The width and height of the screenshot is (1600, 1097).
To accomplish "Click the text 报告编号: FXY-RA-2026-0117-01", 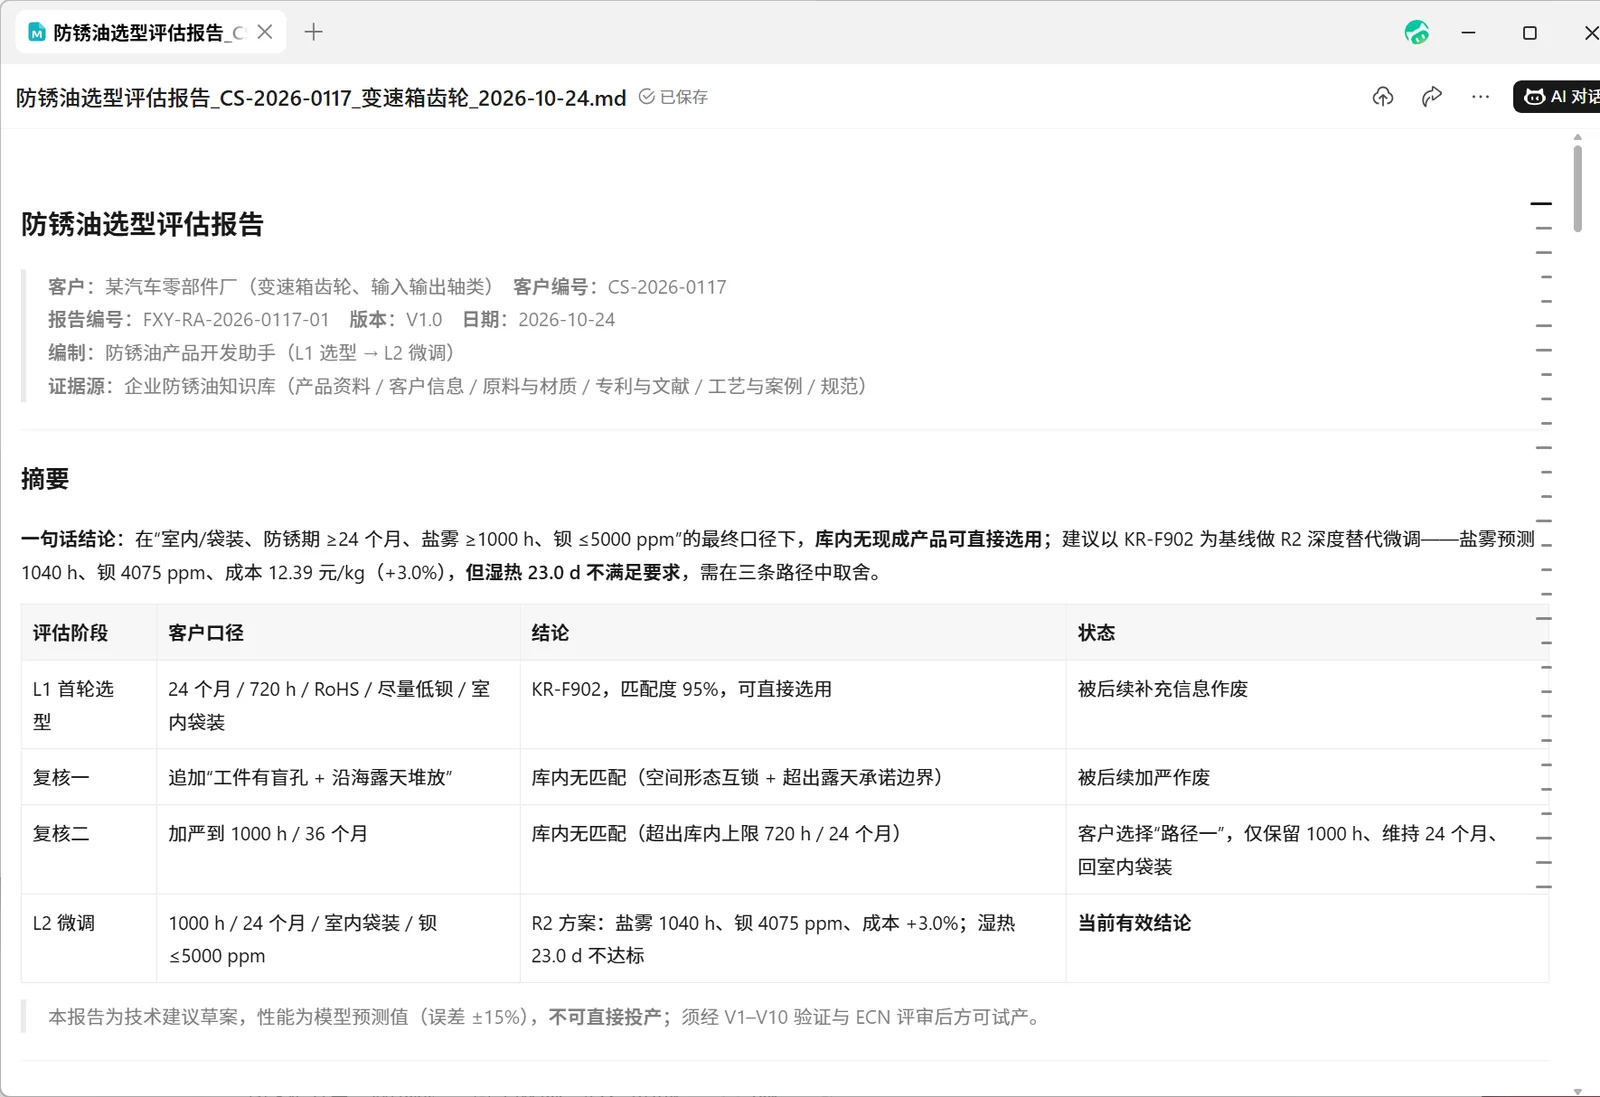I will coord(188,320).
